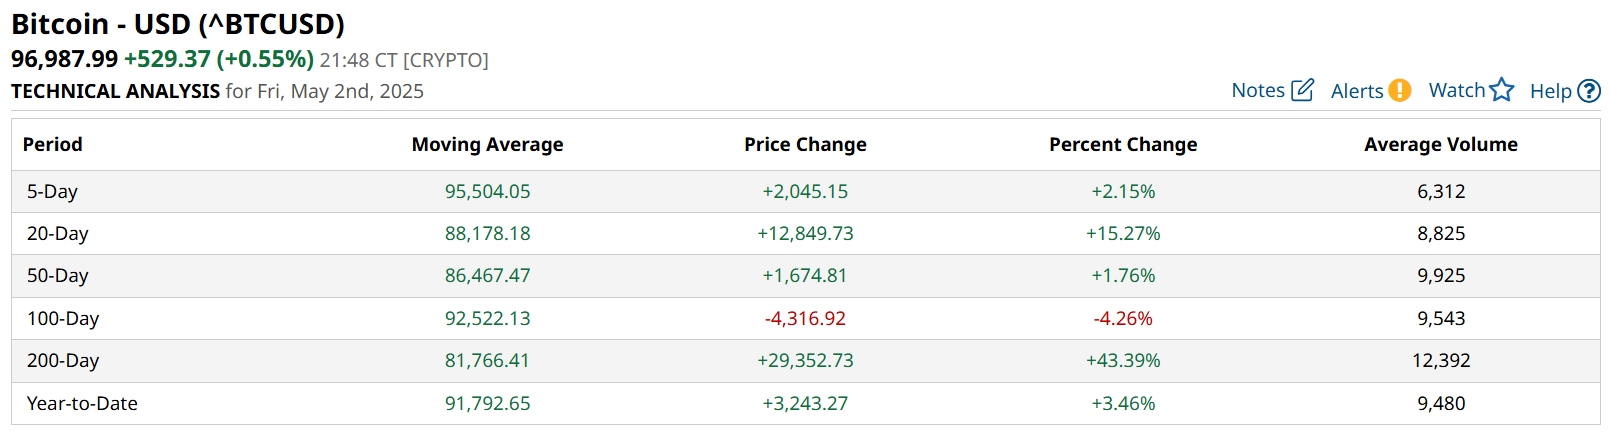Select the Watch link text
This screenshot has height=441, width=1612.
(1456, 90)
